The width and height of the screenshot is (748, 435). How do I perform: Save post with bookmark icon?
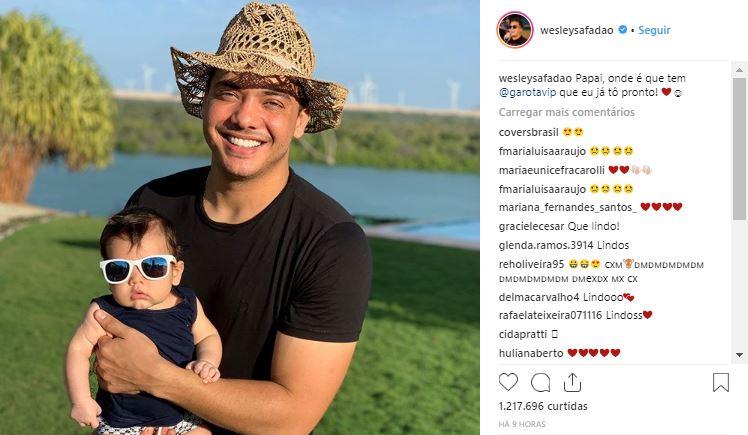point(721,382)
